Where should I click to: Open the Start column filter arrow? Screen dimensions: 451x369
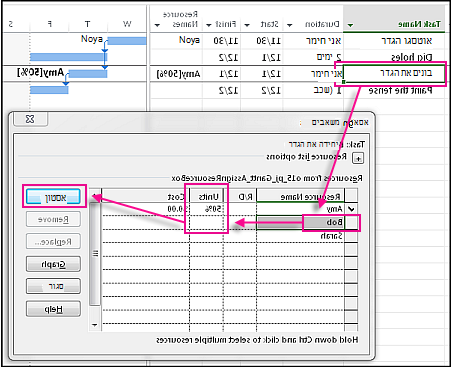[x=247, y=25]
